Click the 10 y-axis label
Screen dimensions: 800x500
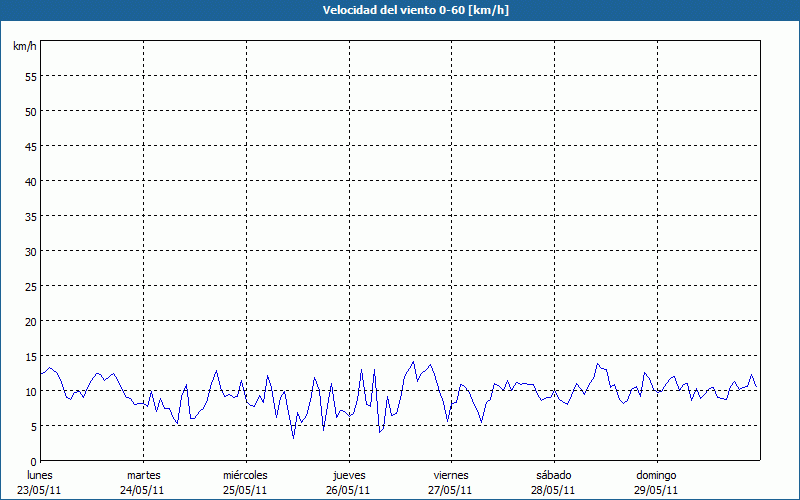(30, 391)
